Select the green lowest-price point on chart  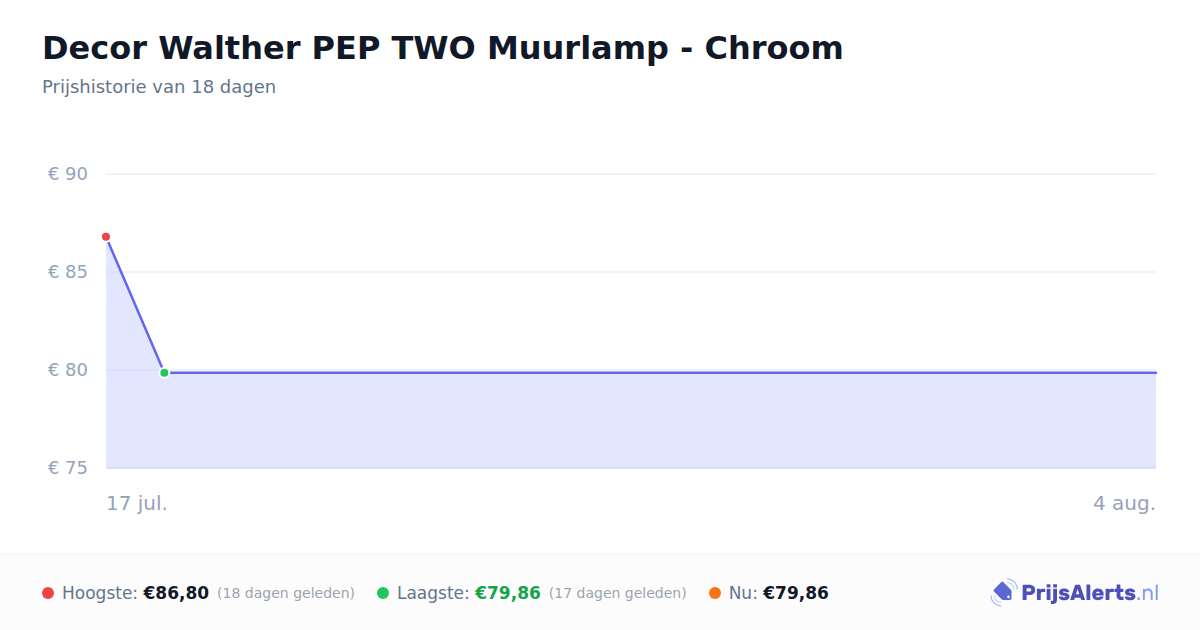pos(164,373)
